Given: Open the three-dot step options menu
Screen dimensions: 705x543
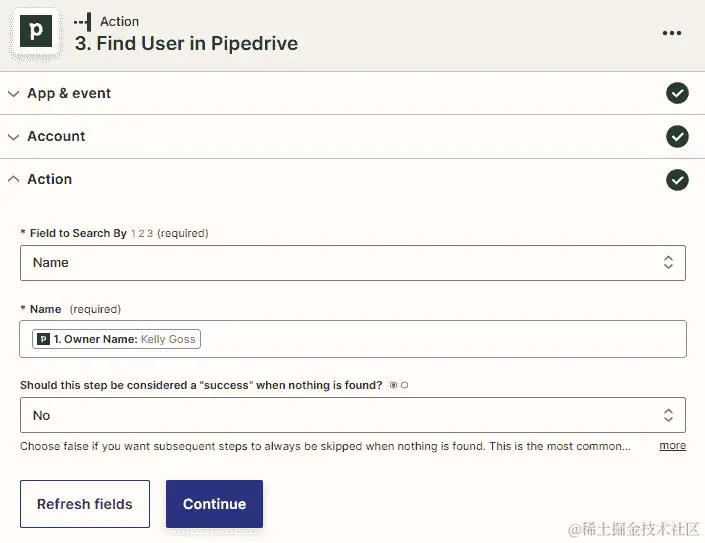Looking at the screenshot, I should tap(672, 33).
